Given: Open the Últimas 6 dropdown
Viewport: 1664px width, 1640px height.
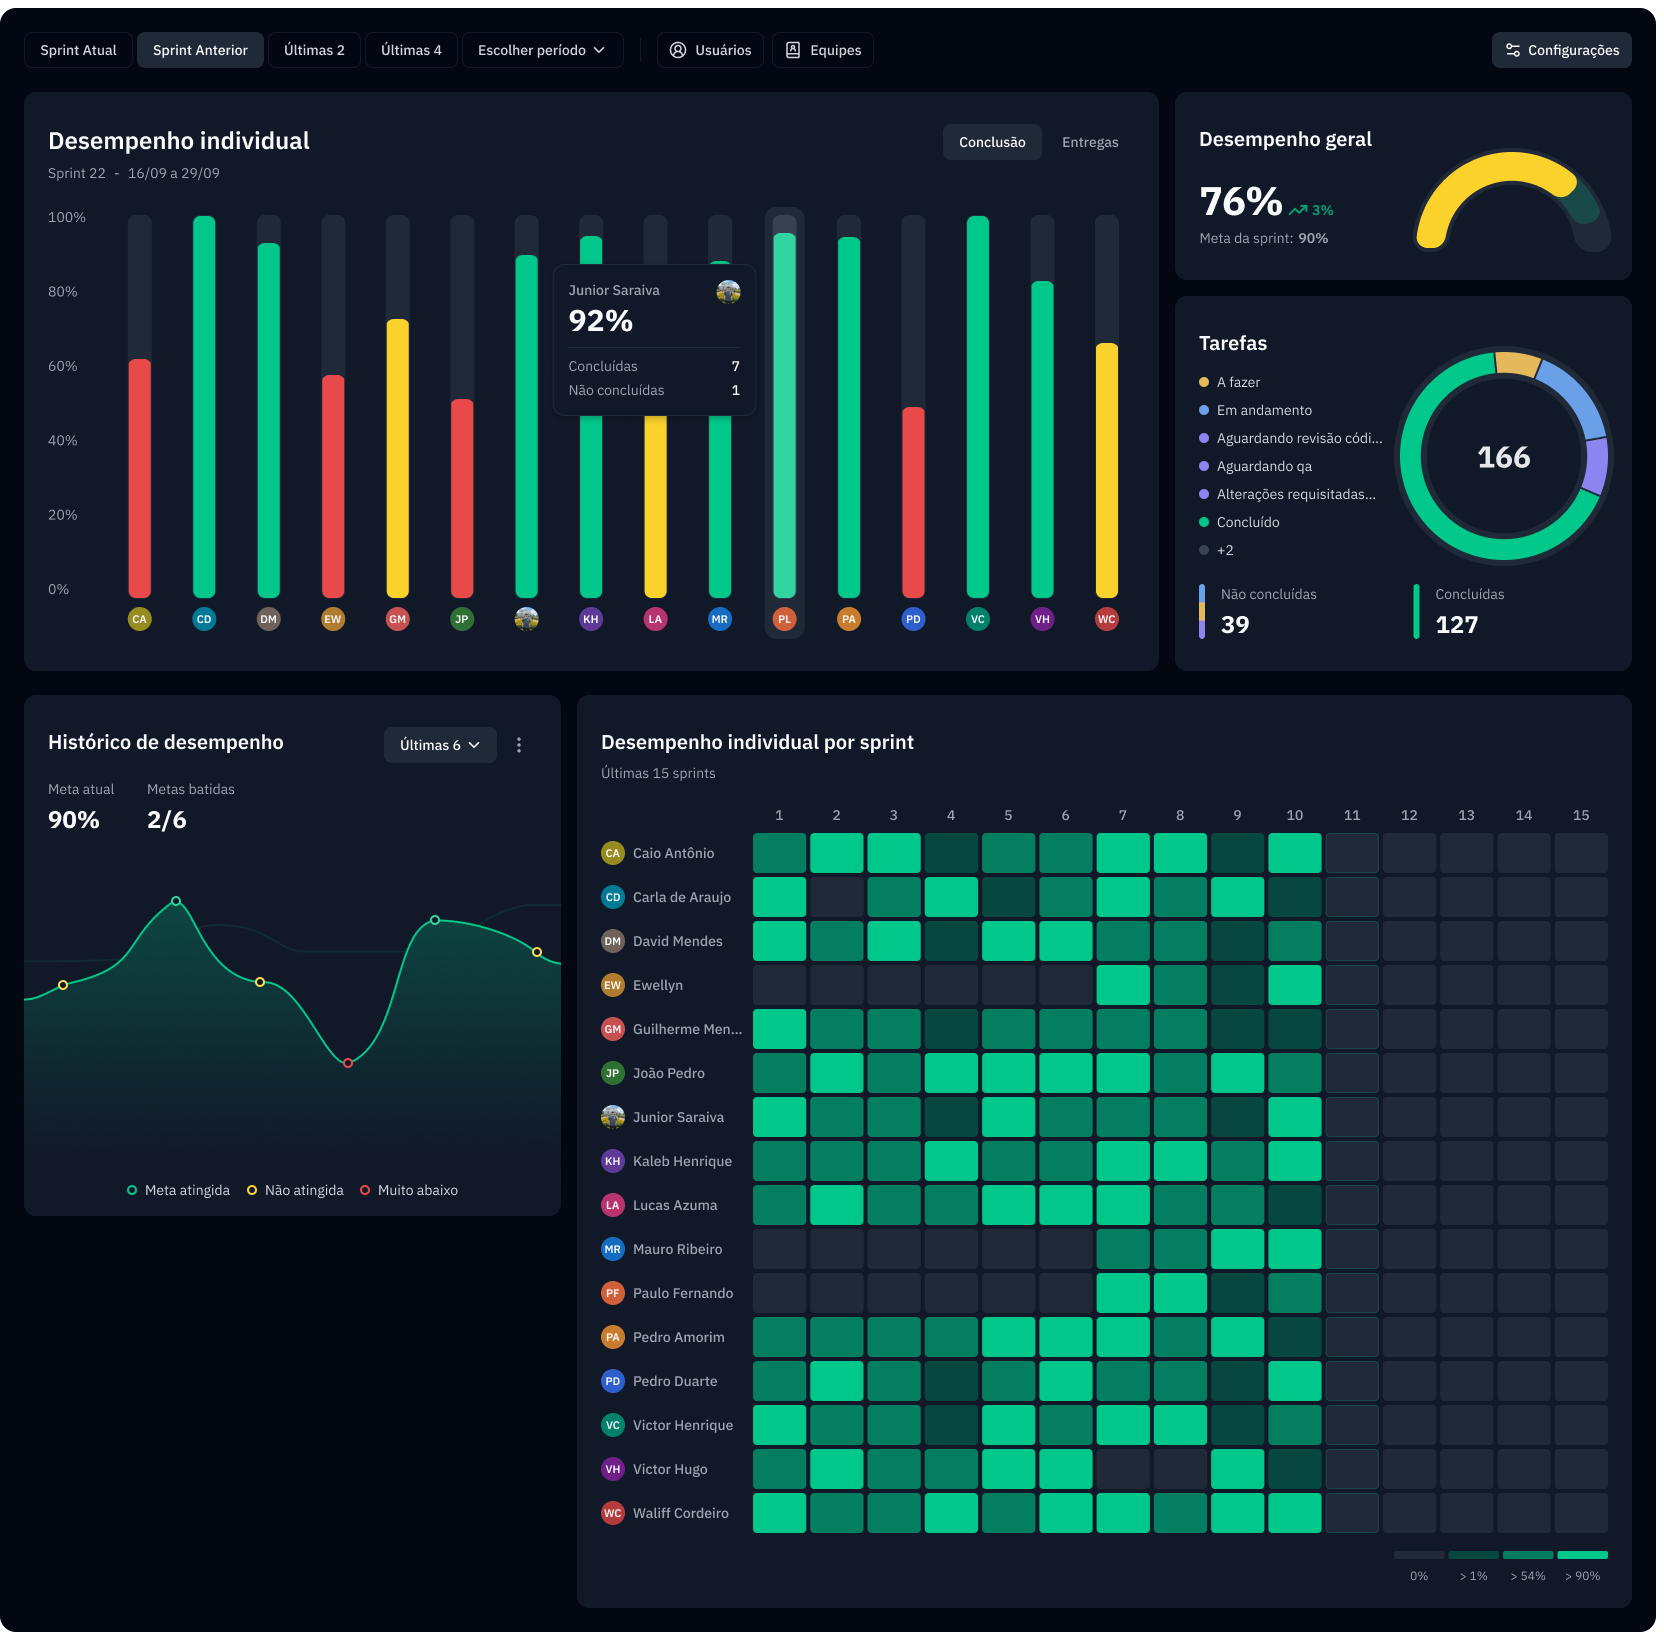Looking at the screenshot, I should point(439,745).
